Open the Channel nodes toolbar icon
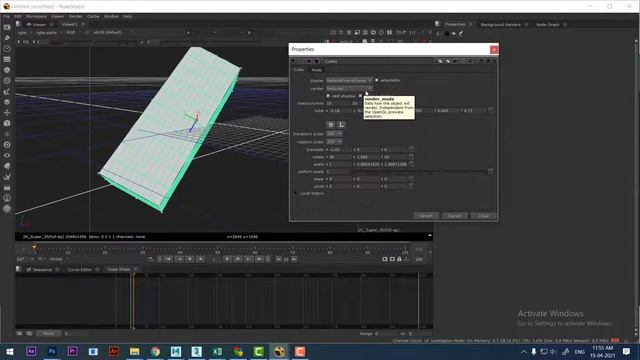This screenshot has height=360, width=640. [7, 59]
